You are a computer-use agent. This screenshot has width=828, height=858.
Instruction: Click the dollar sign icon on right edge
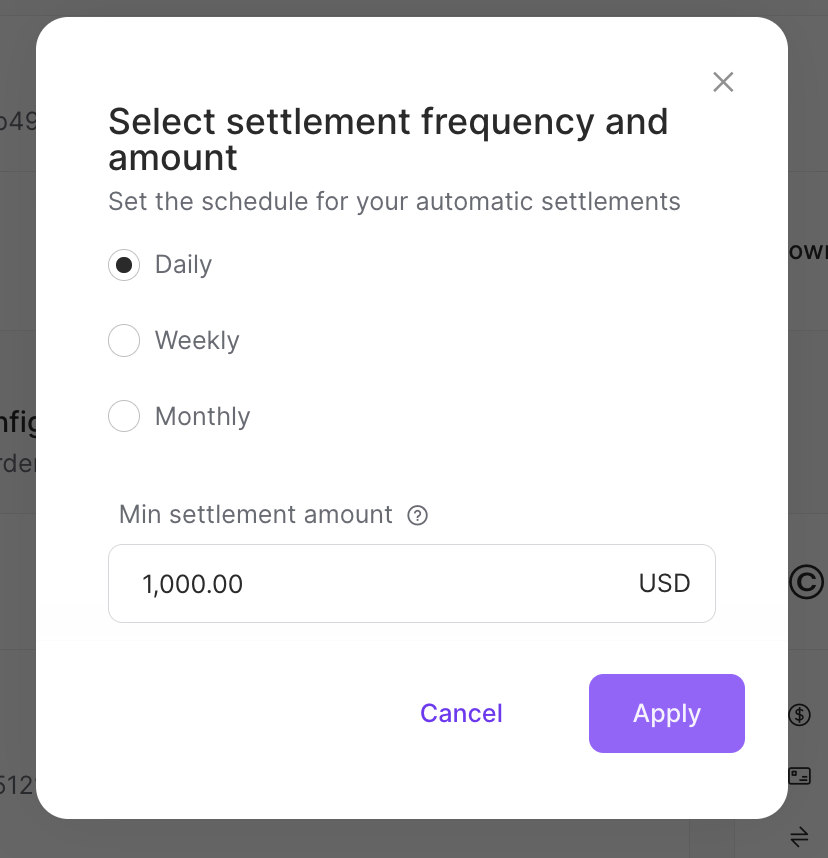(x=800, y=714)
